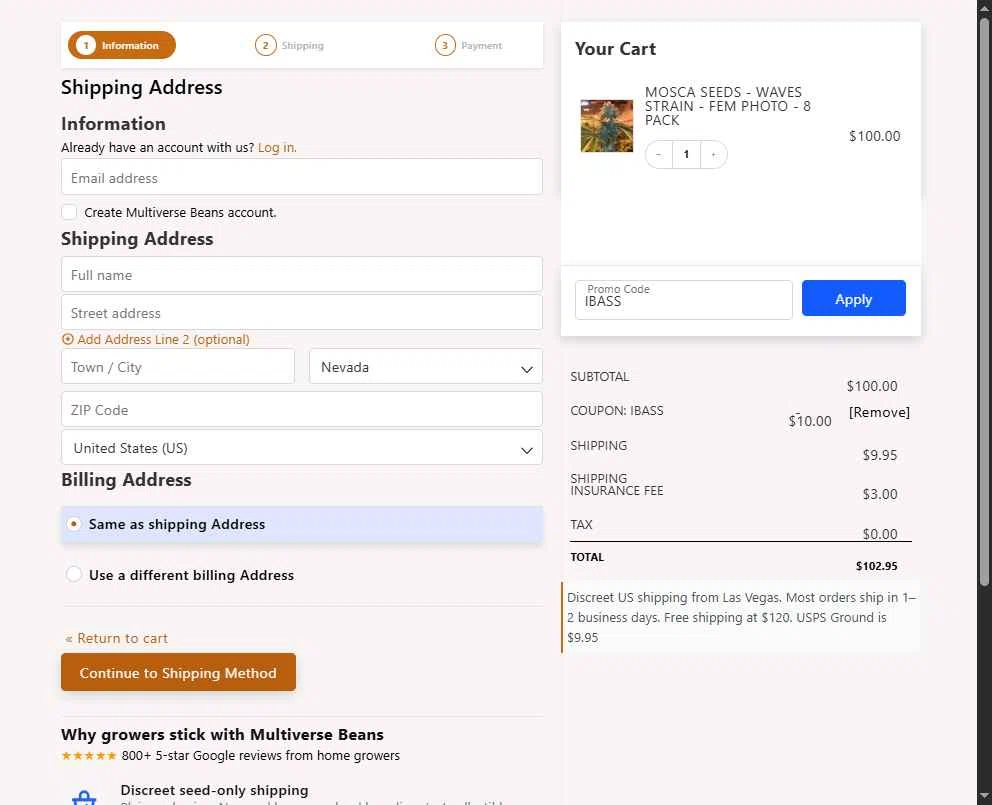Go to step 2 Shipping tab
Screen dimensions: 992x805
(289, 45)
